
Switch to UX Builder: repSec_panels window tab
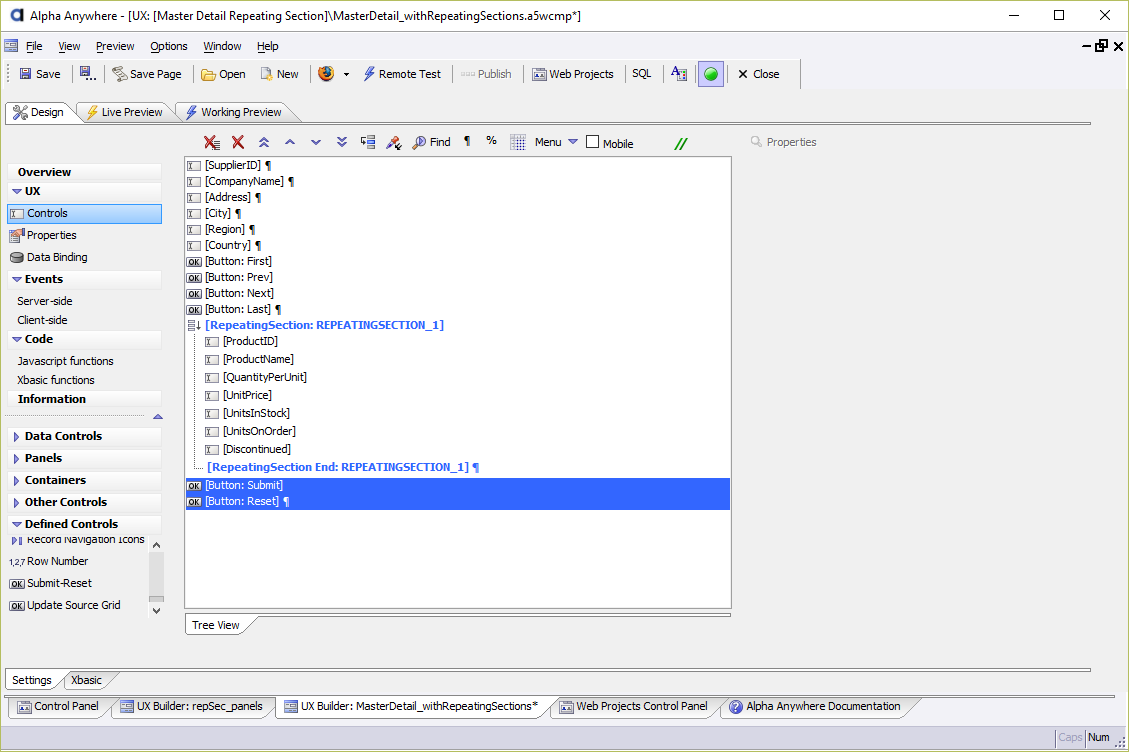[192, 707]
